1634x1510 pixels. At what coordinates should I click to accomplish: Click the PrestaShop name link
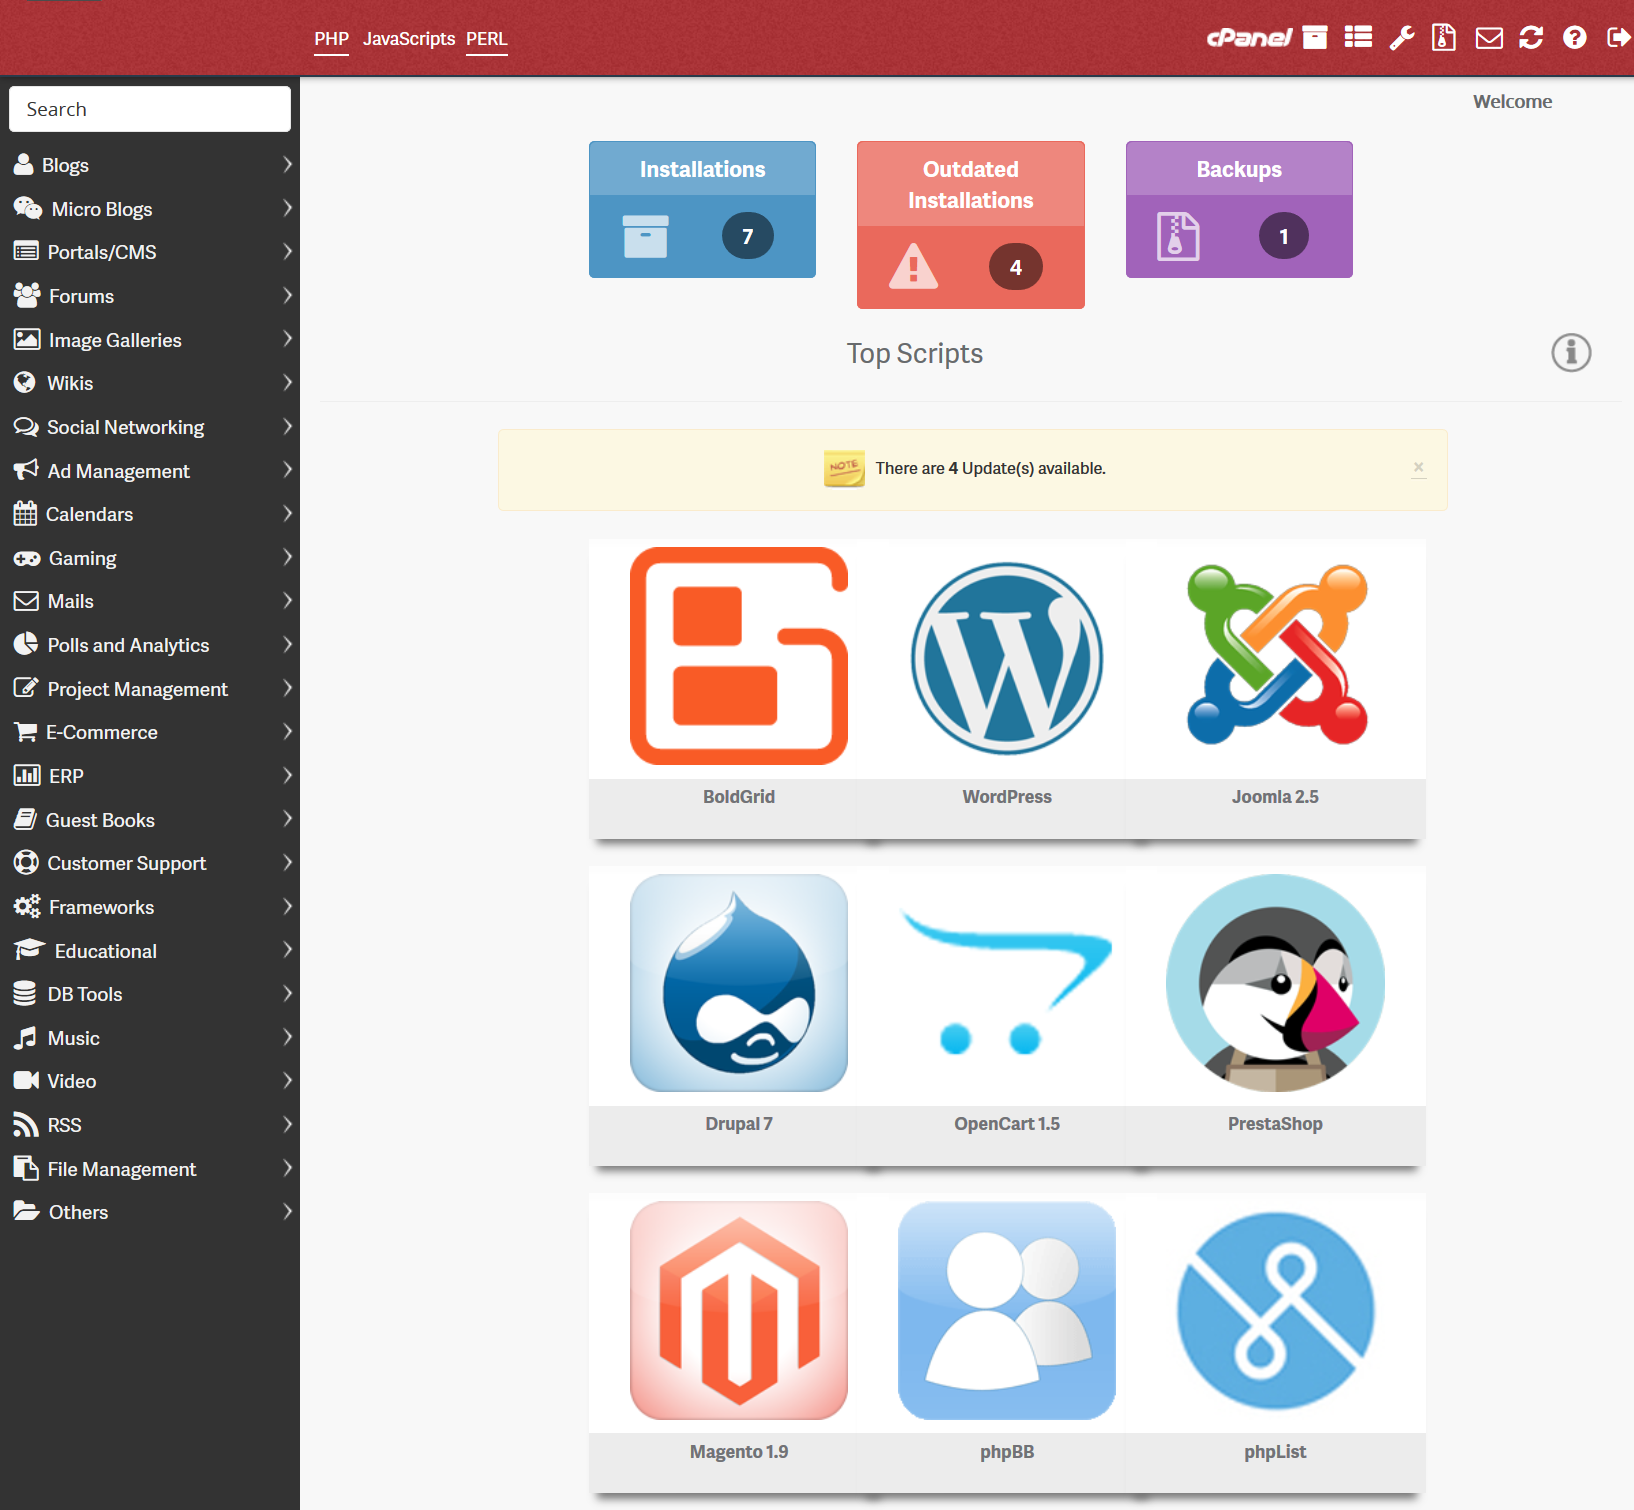(x=1275, y=1124)
